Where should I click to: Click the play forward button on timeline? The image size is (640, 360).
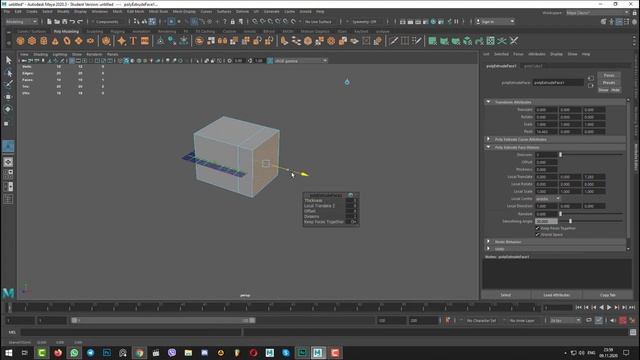click(x=609, y=307)
